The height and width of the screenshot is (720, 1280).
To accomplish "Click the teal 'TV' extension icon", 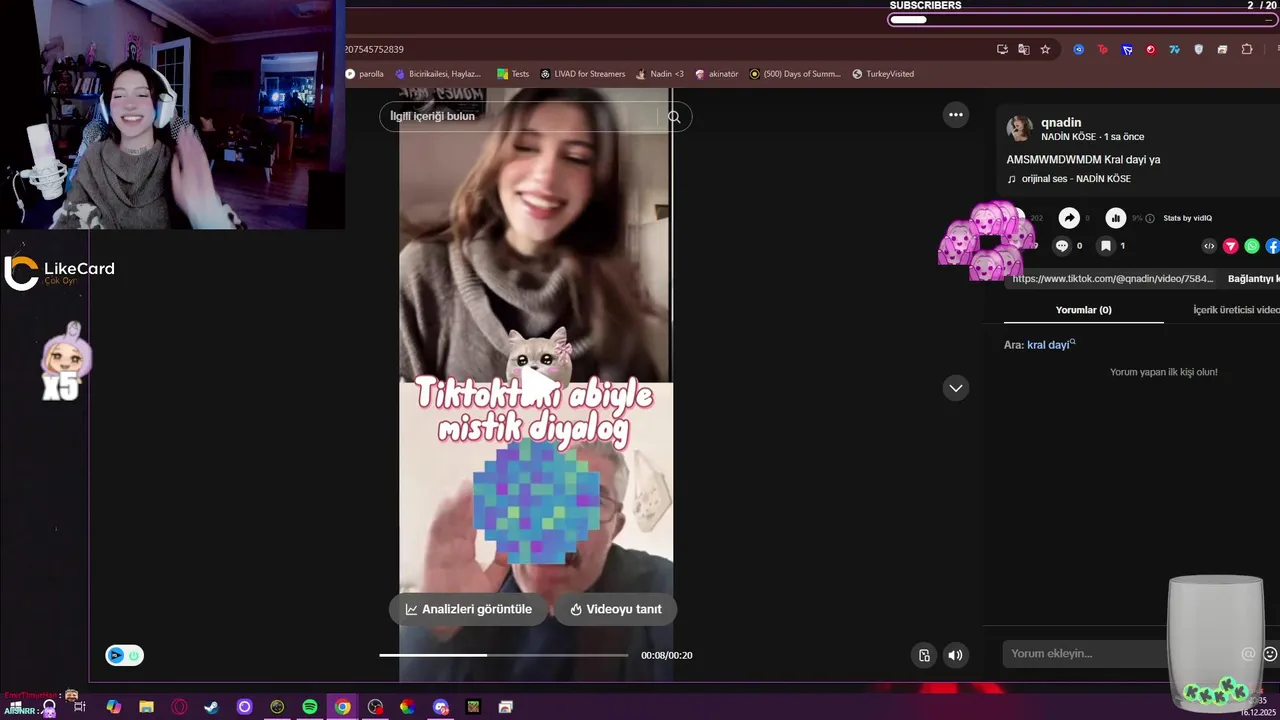I will tap(1175, 49).
